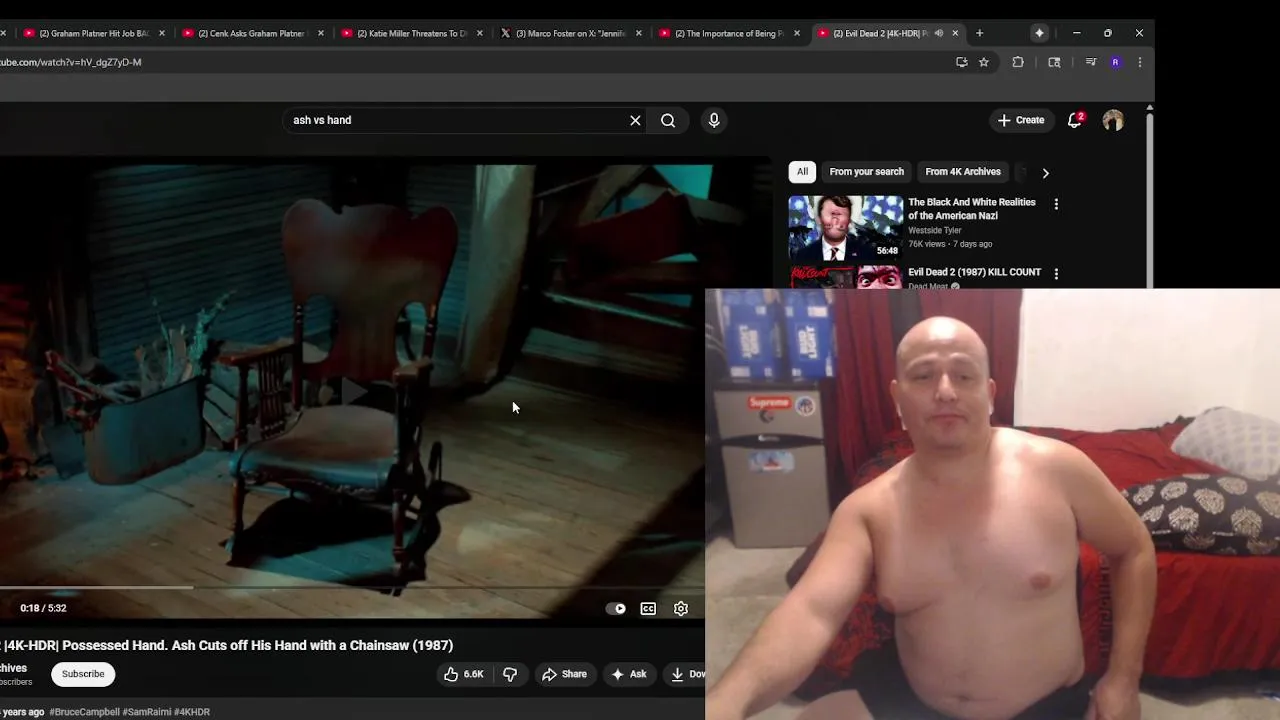Open the browser extensions puzzle icon
1280x720 pixels.
[x=1018, y=62]
